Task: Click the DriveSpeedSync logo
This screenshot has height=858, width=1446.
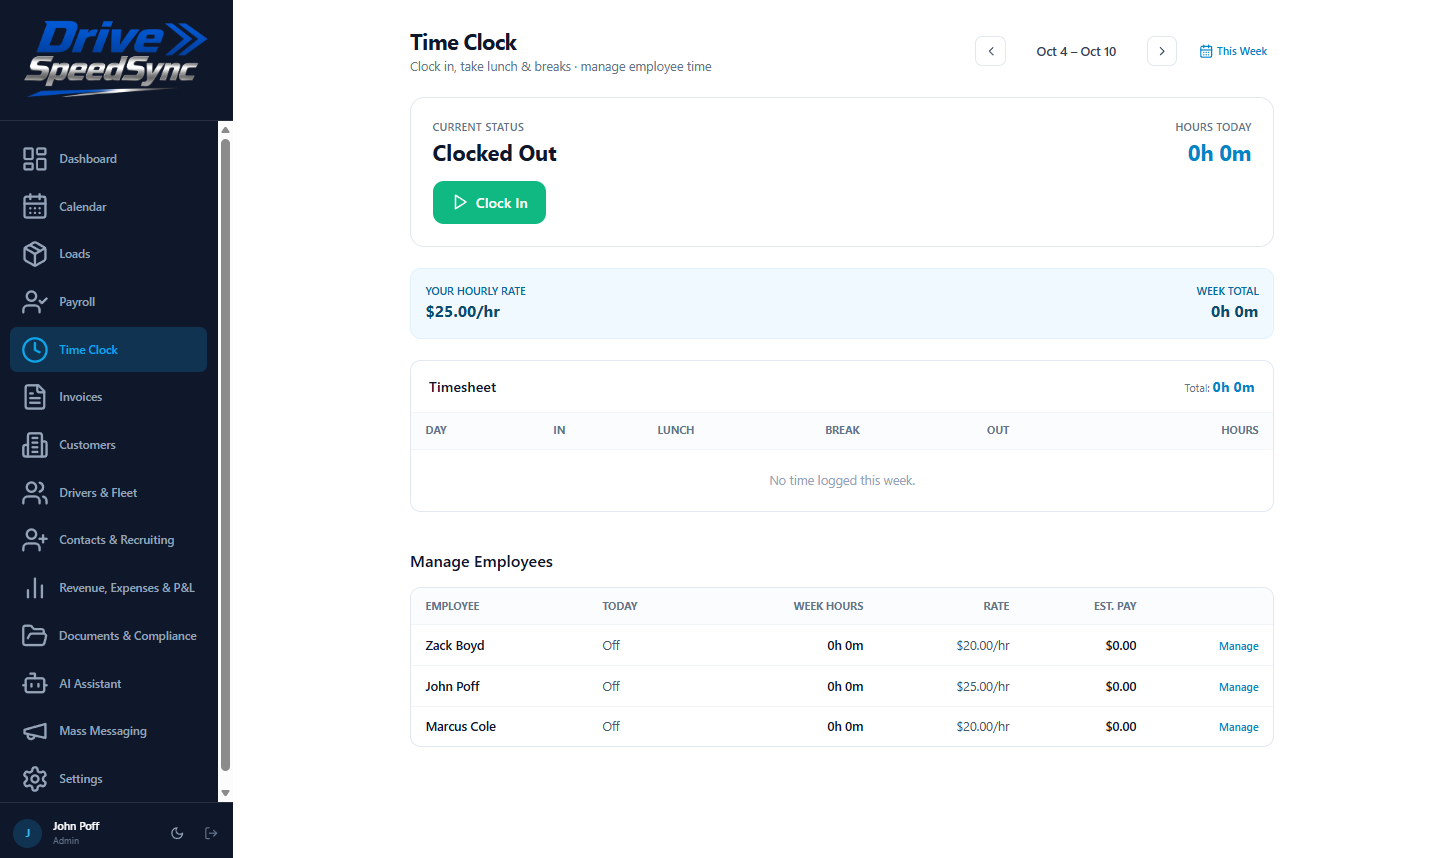Action: [x=116, y=59]
